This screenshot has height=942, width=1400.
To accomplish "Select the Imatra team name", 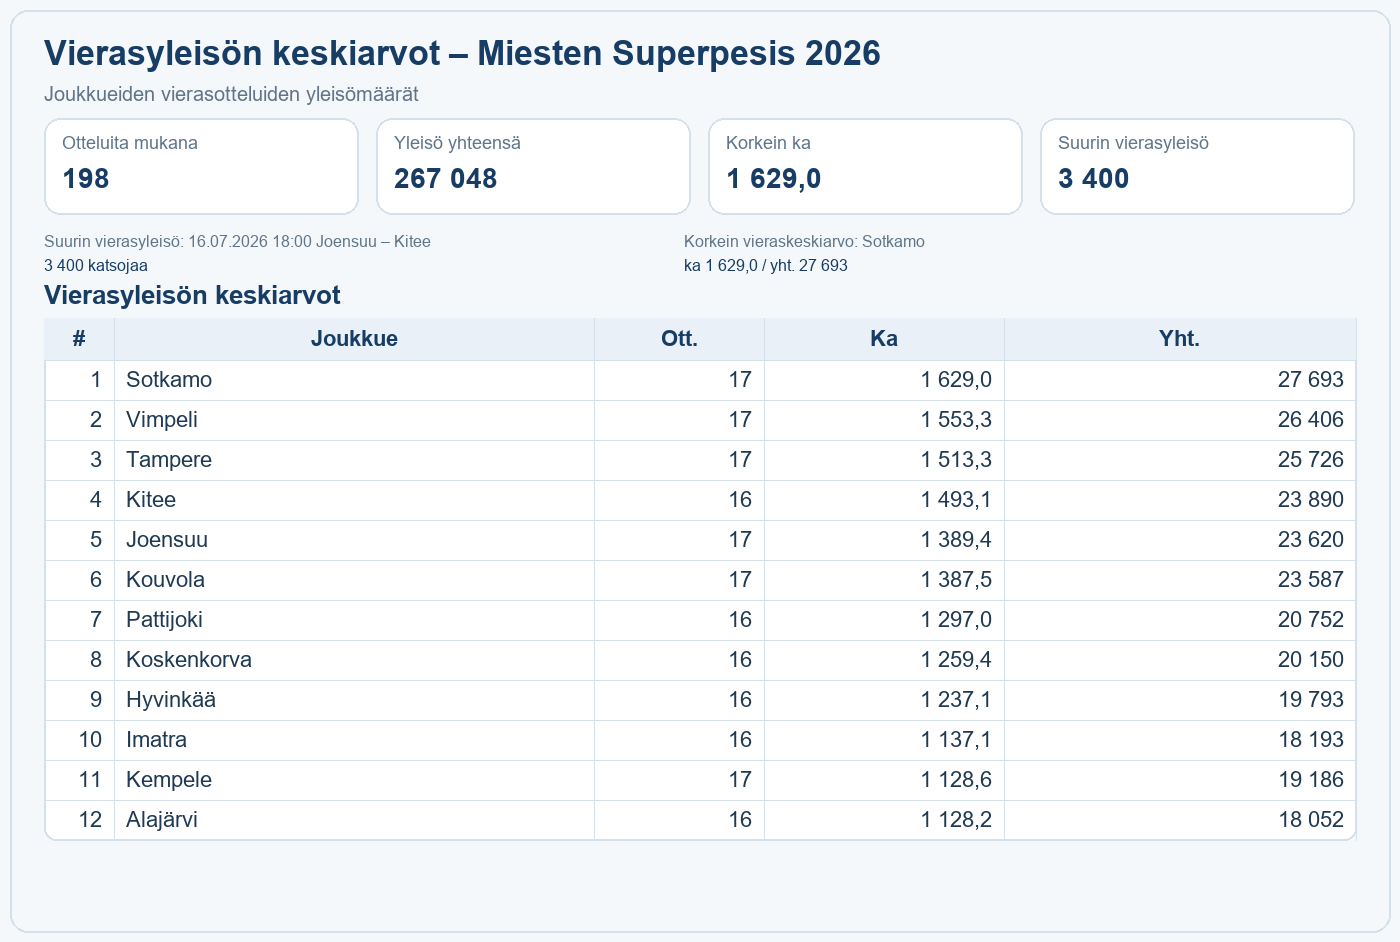I will tap(156, 740).
